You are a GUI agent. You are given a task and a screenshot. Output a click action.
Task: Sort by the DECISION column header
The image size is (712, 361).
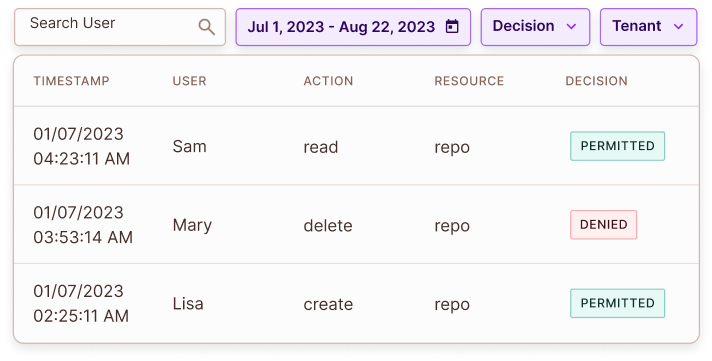pos(596,81)
